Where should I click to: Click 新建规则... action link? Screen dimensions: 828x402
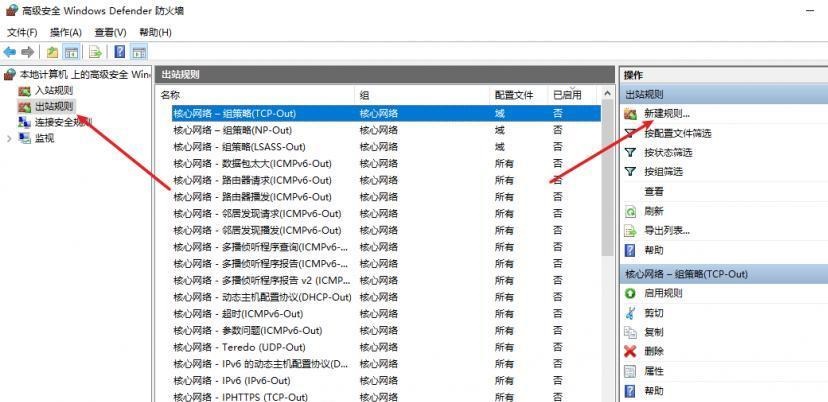tap(667, 114)
